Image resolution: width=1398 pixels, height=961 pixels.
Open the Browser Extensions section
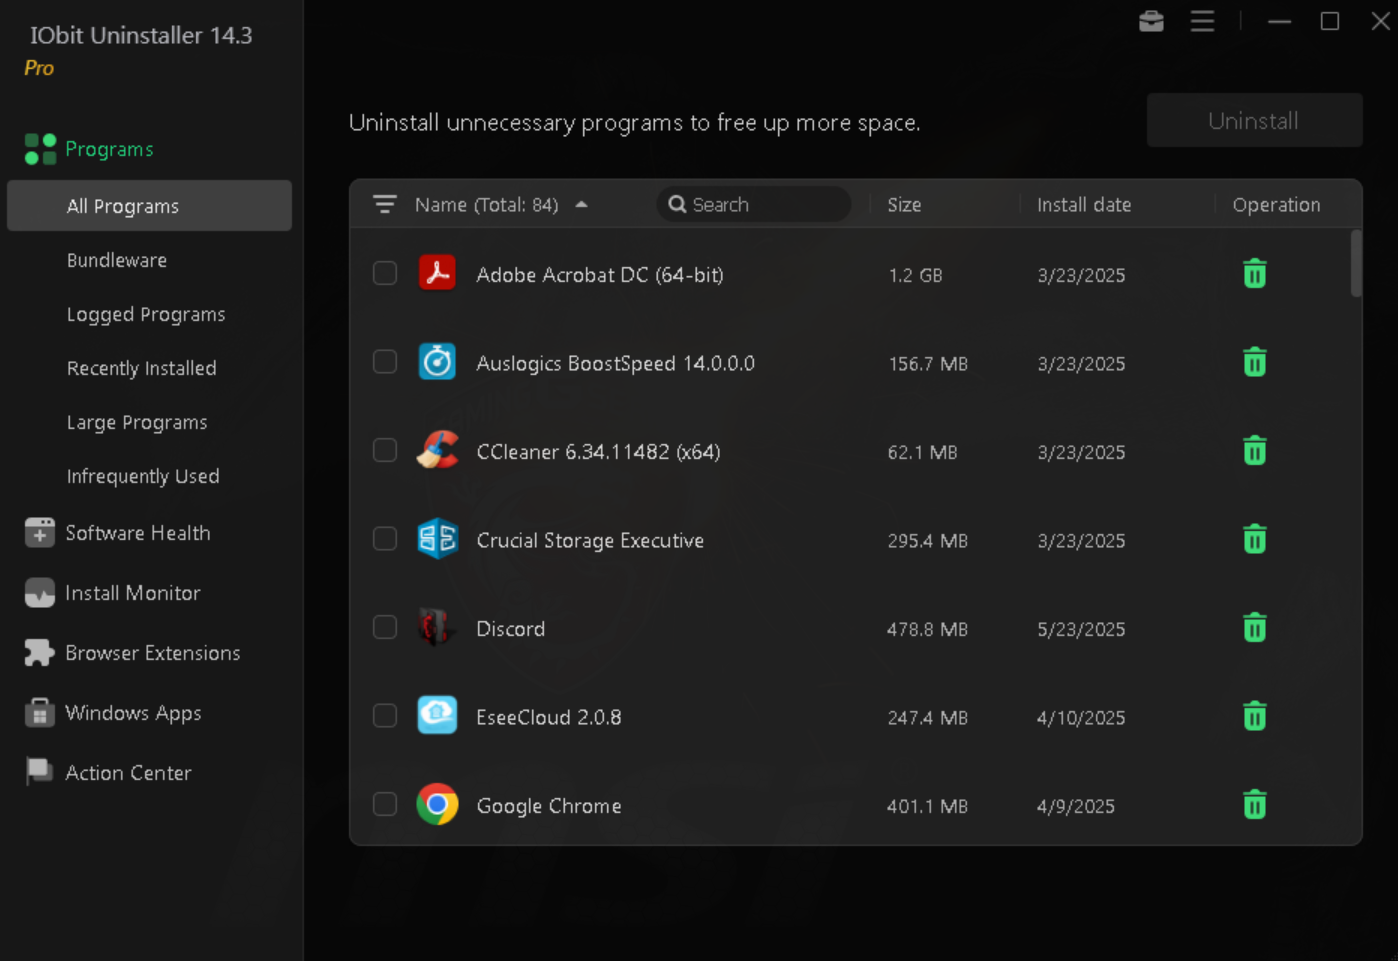(153, 653)
